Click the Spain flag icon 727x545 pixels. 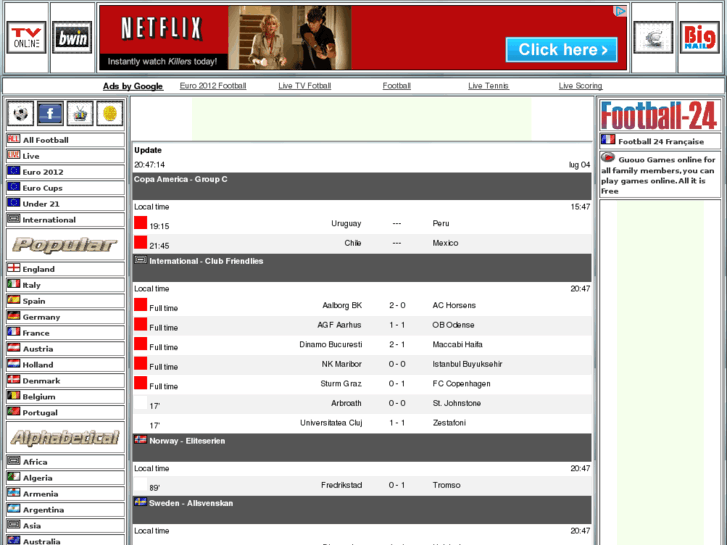[13, 300]
